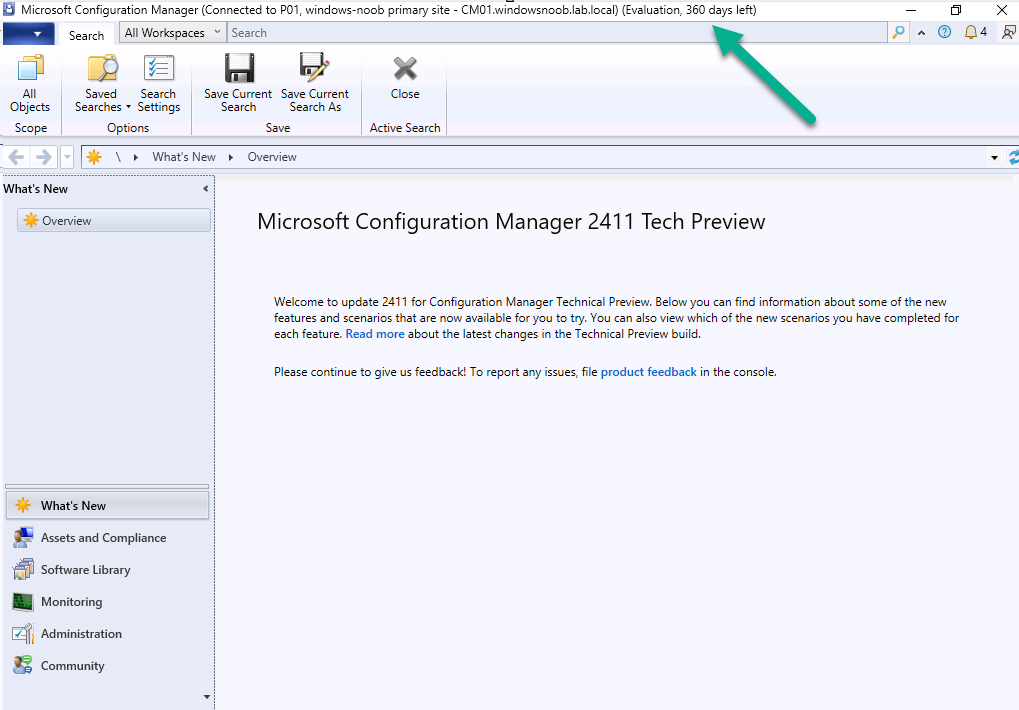Click the 2411 Tech Preview heading
Screen dimensions: 1019x710
pos(511,222)
